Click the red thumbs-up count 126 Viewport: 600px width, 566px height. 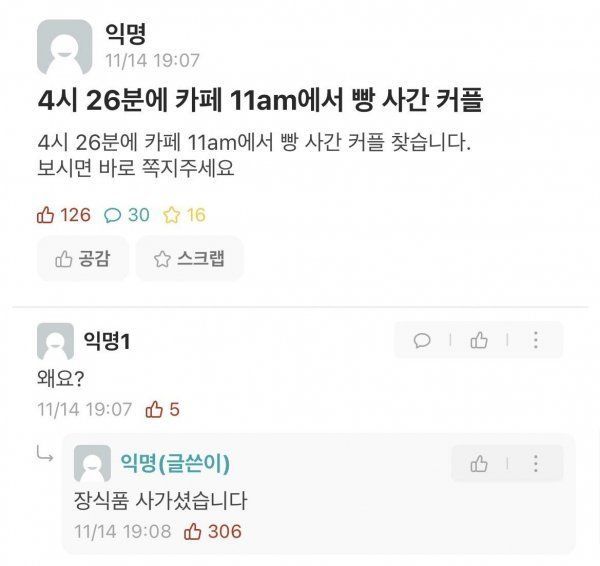click(x=64, y=215)
